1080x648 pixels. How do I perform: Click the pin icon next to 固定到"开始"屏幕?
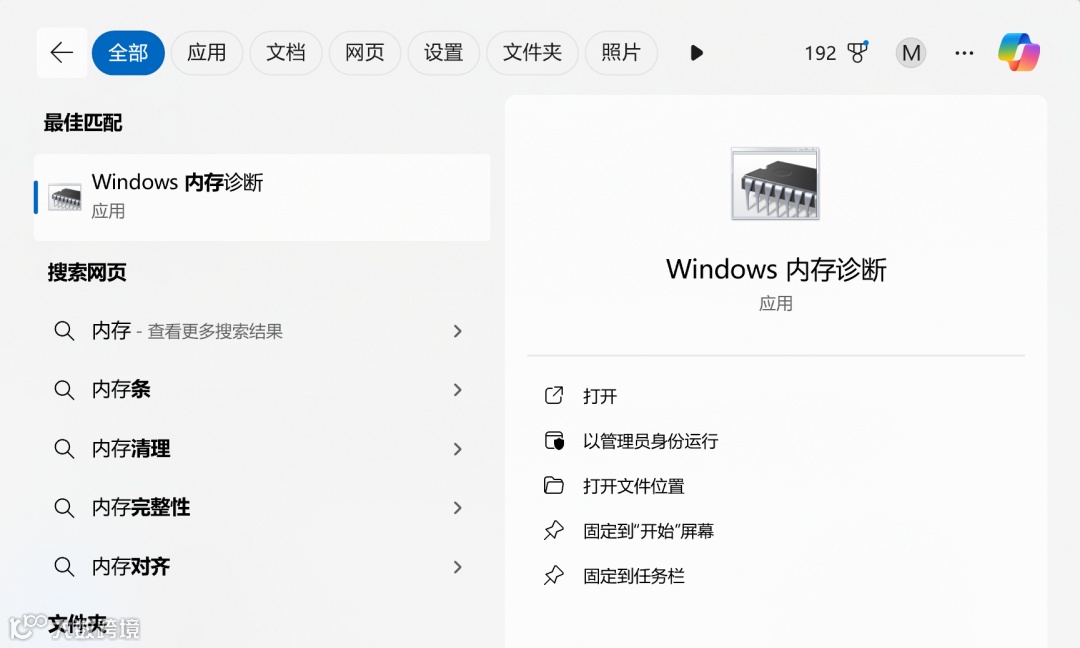coord(554,530)
